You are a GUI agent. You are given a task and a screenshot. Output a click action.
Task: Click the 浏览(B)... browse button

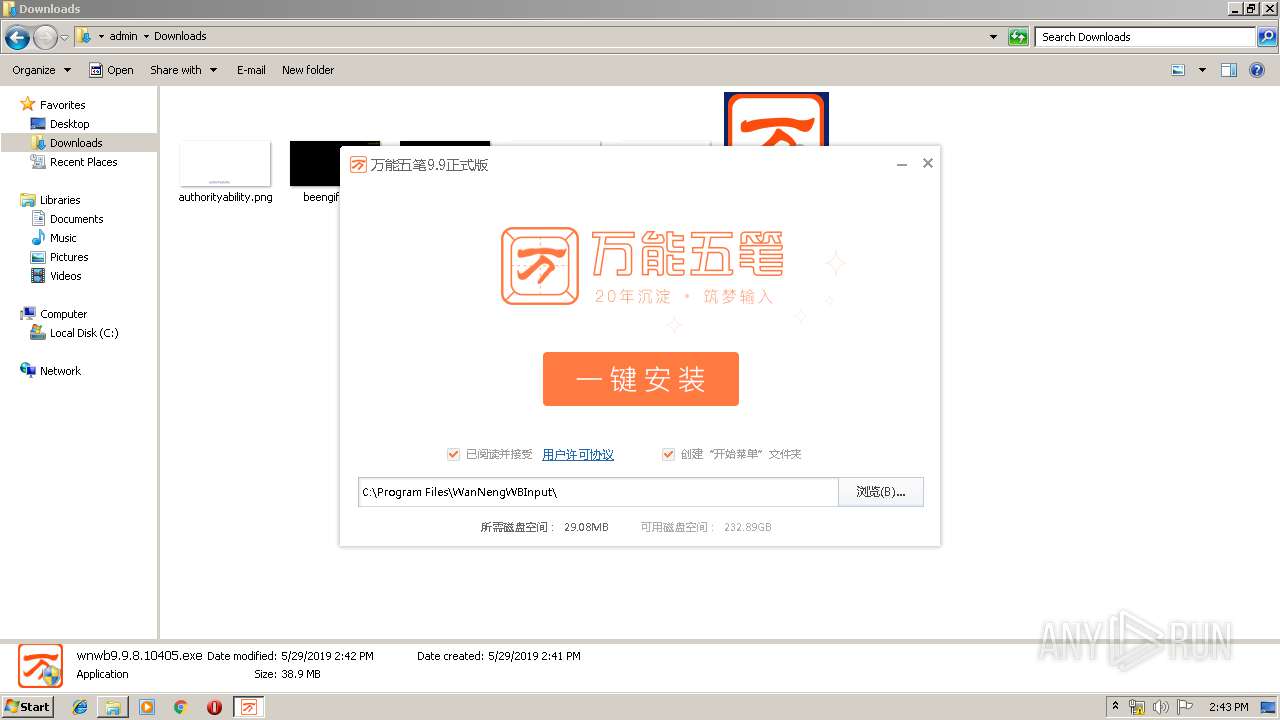[x=880, y=492]
